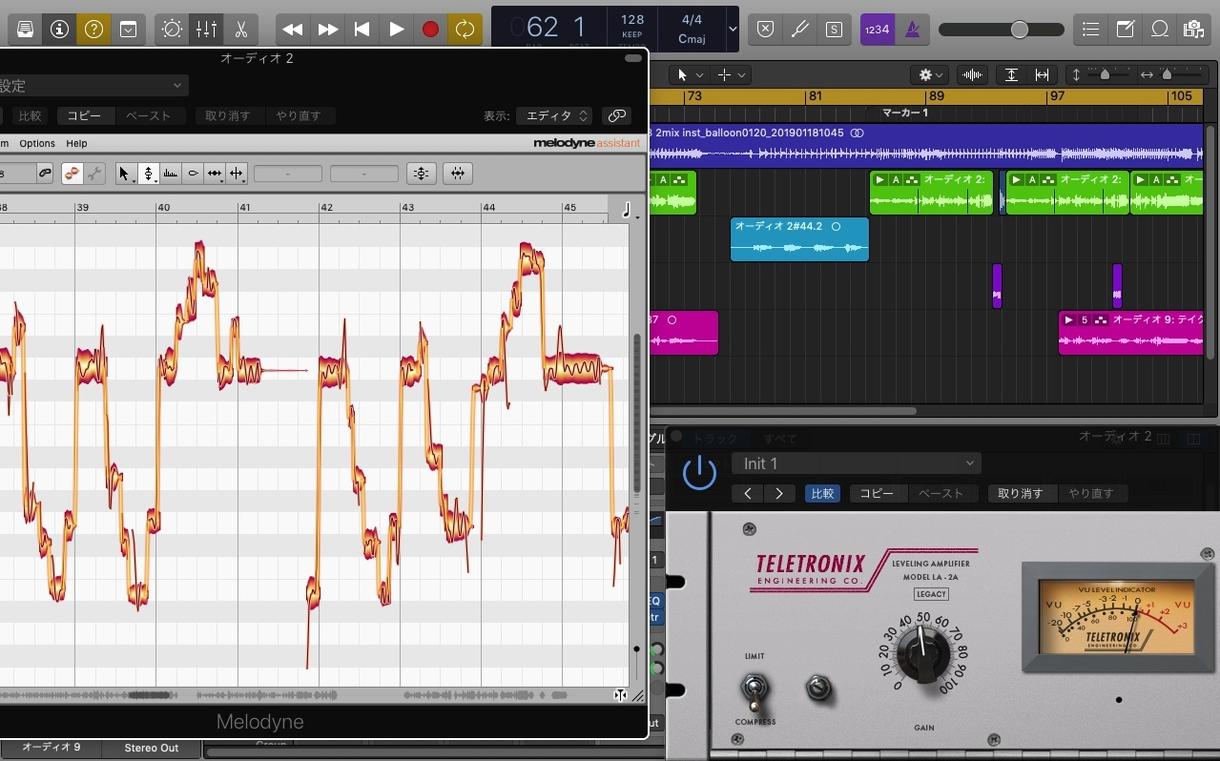Click Melodyne window コピー button

(84, 116)
